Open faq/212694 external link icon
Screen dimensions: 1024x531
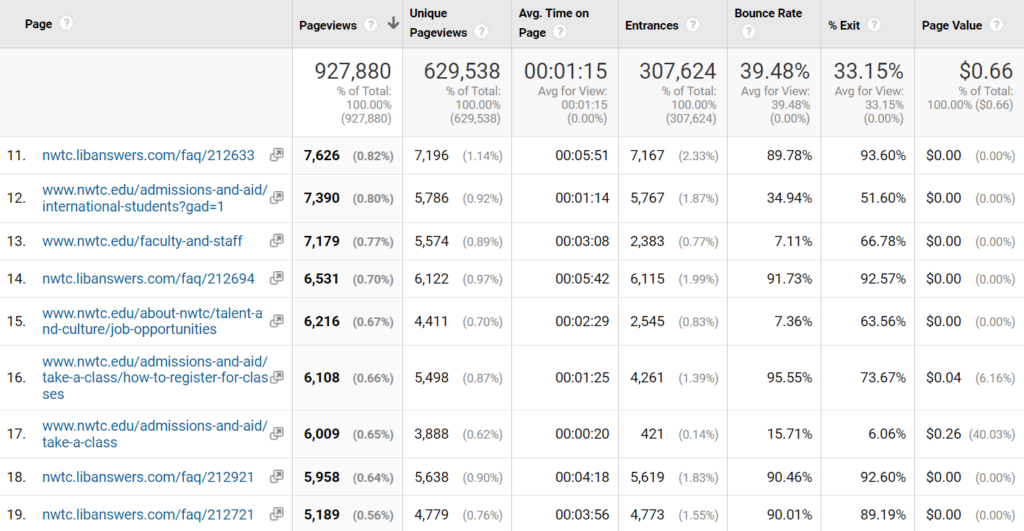pyautogui.click(x=277, y=279)
